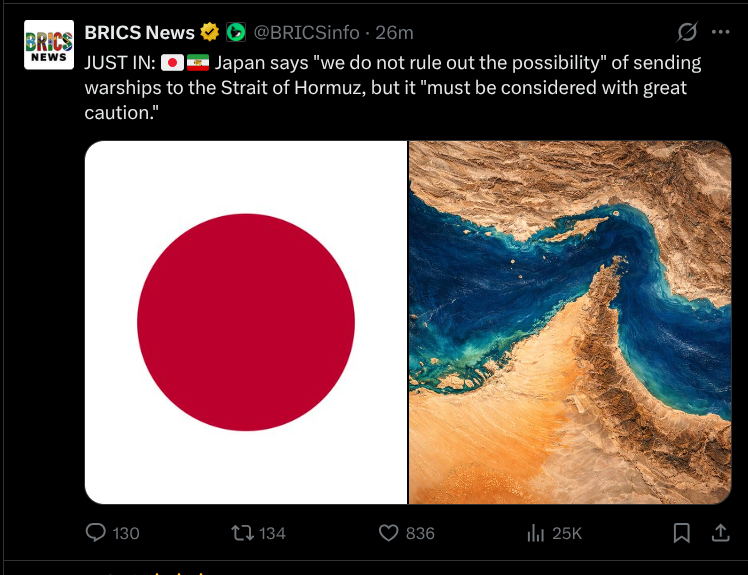
Task: Click the 26m post timestamp
Action: click(394, 32)
